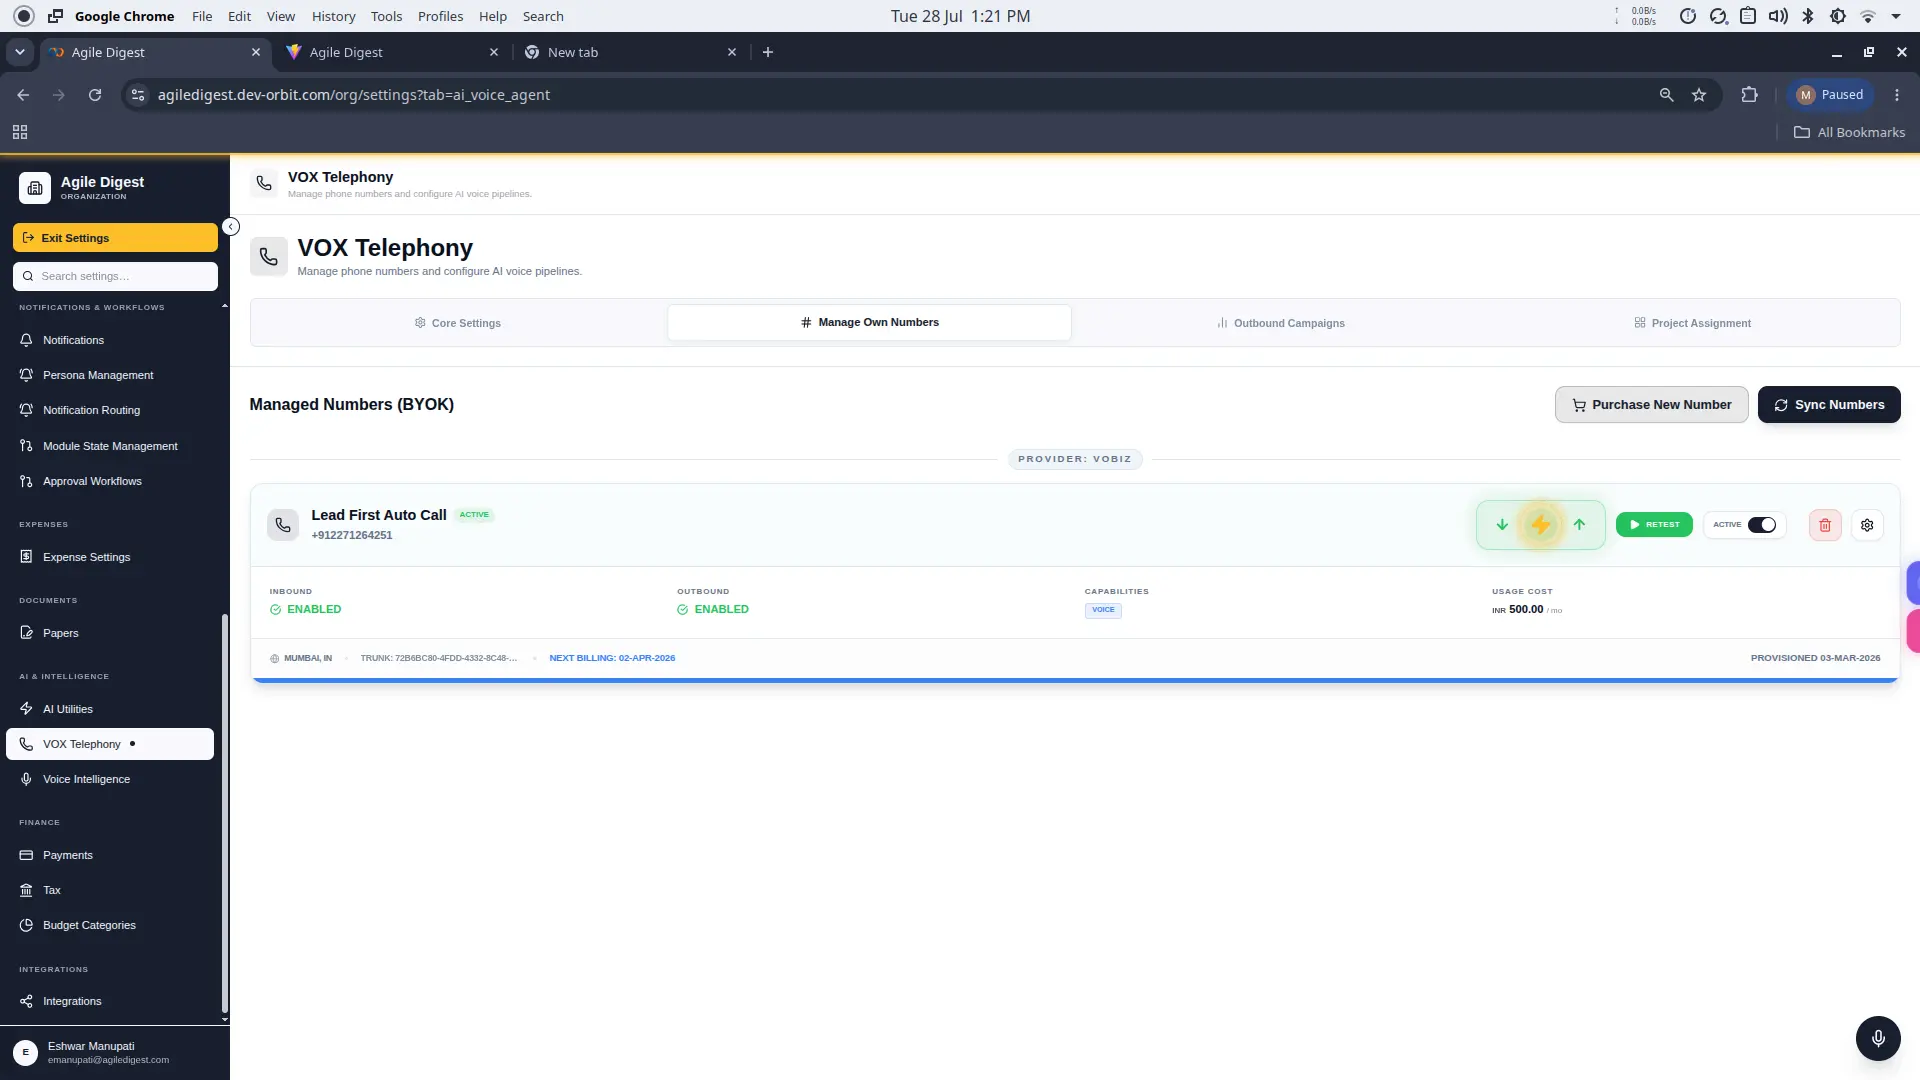Open the Profiles menu
The image size is (1920, 1080).
point(440,16)
